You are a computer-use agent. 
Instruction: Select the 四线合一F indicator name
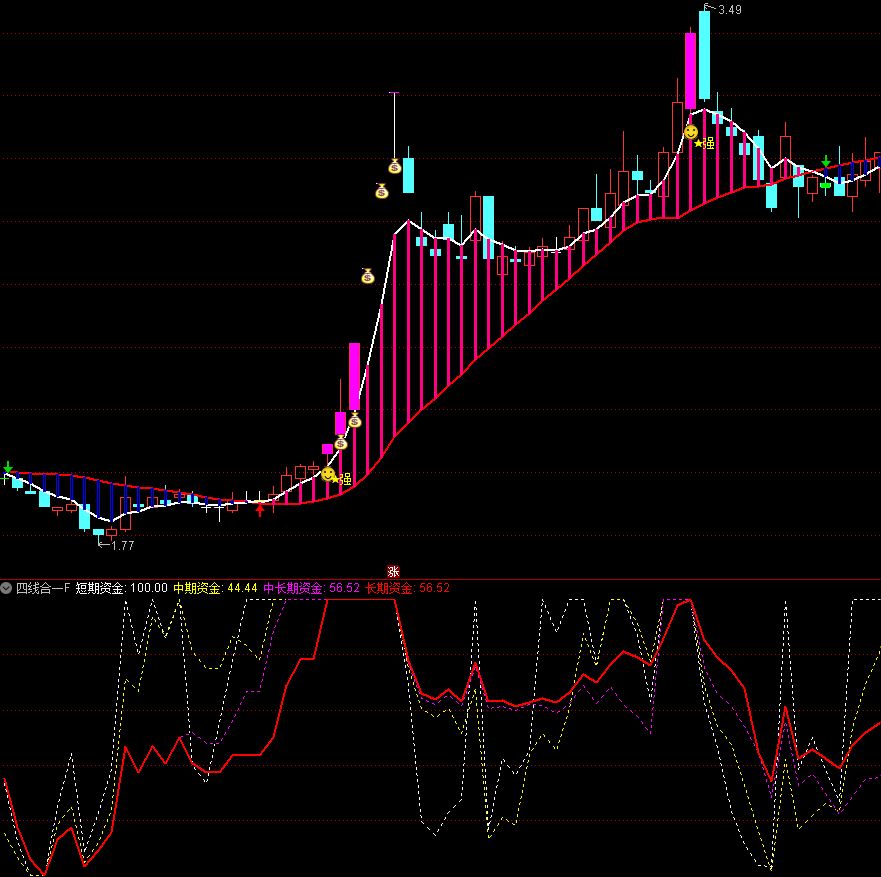coord(43,588)
